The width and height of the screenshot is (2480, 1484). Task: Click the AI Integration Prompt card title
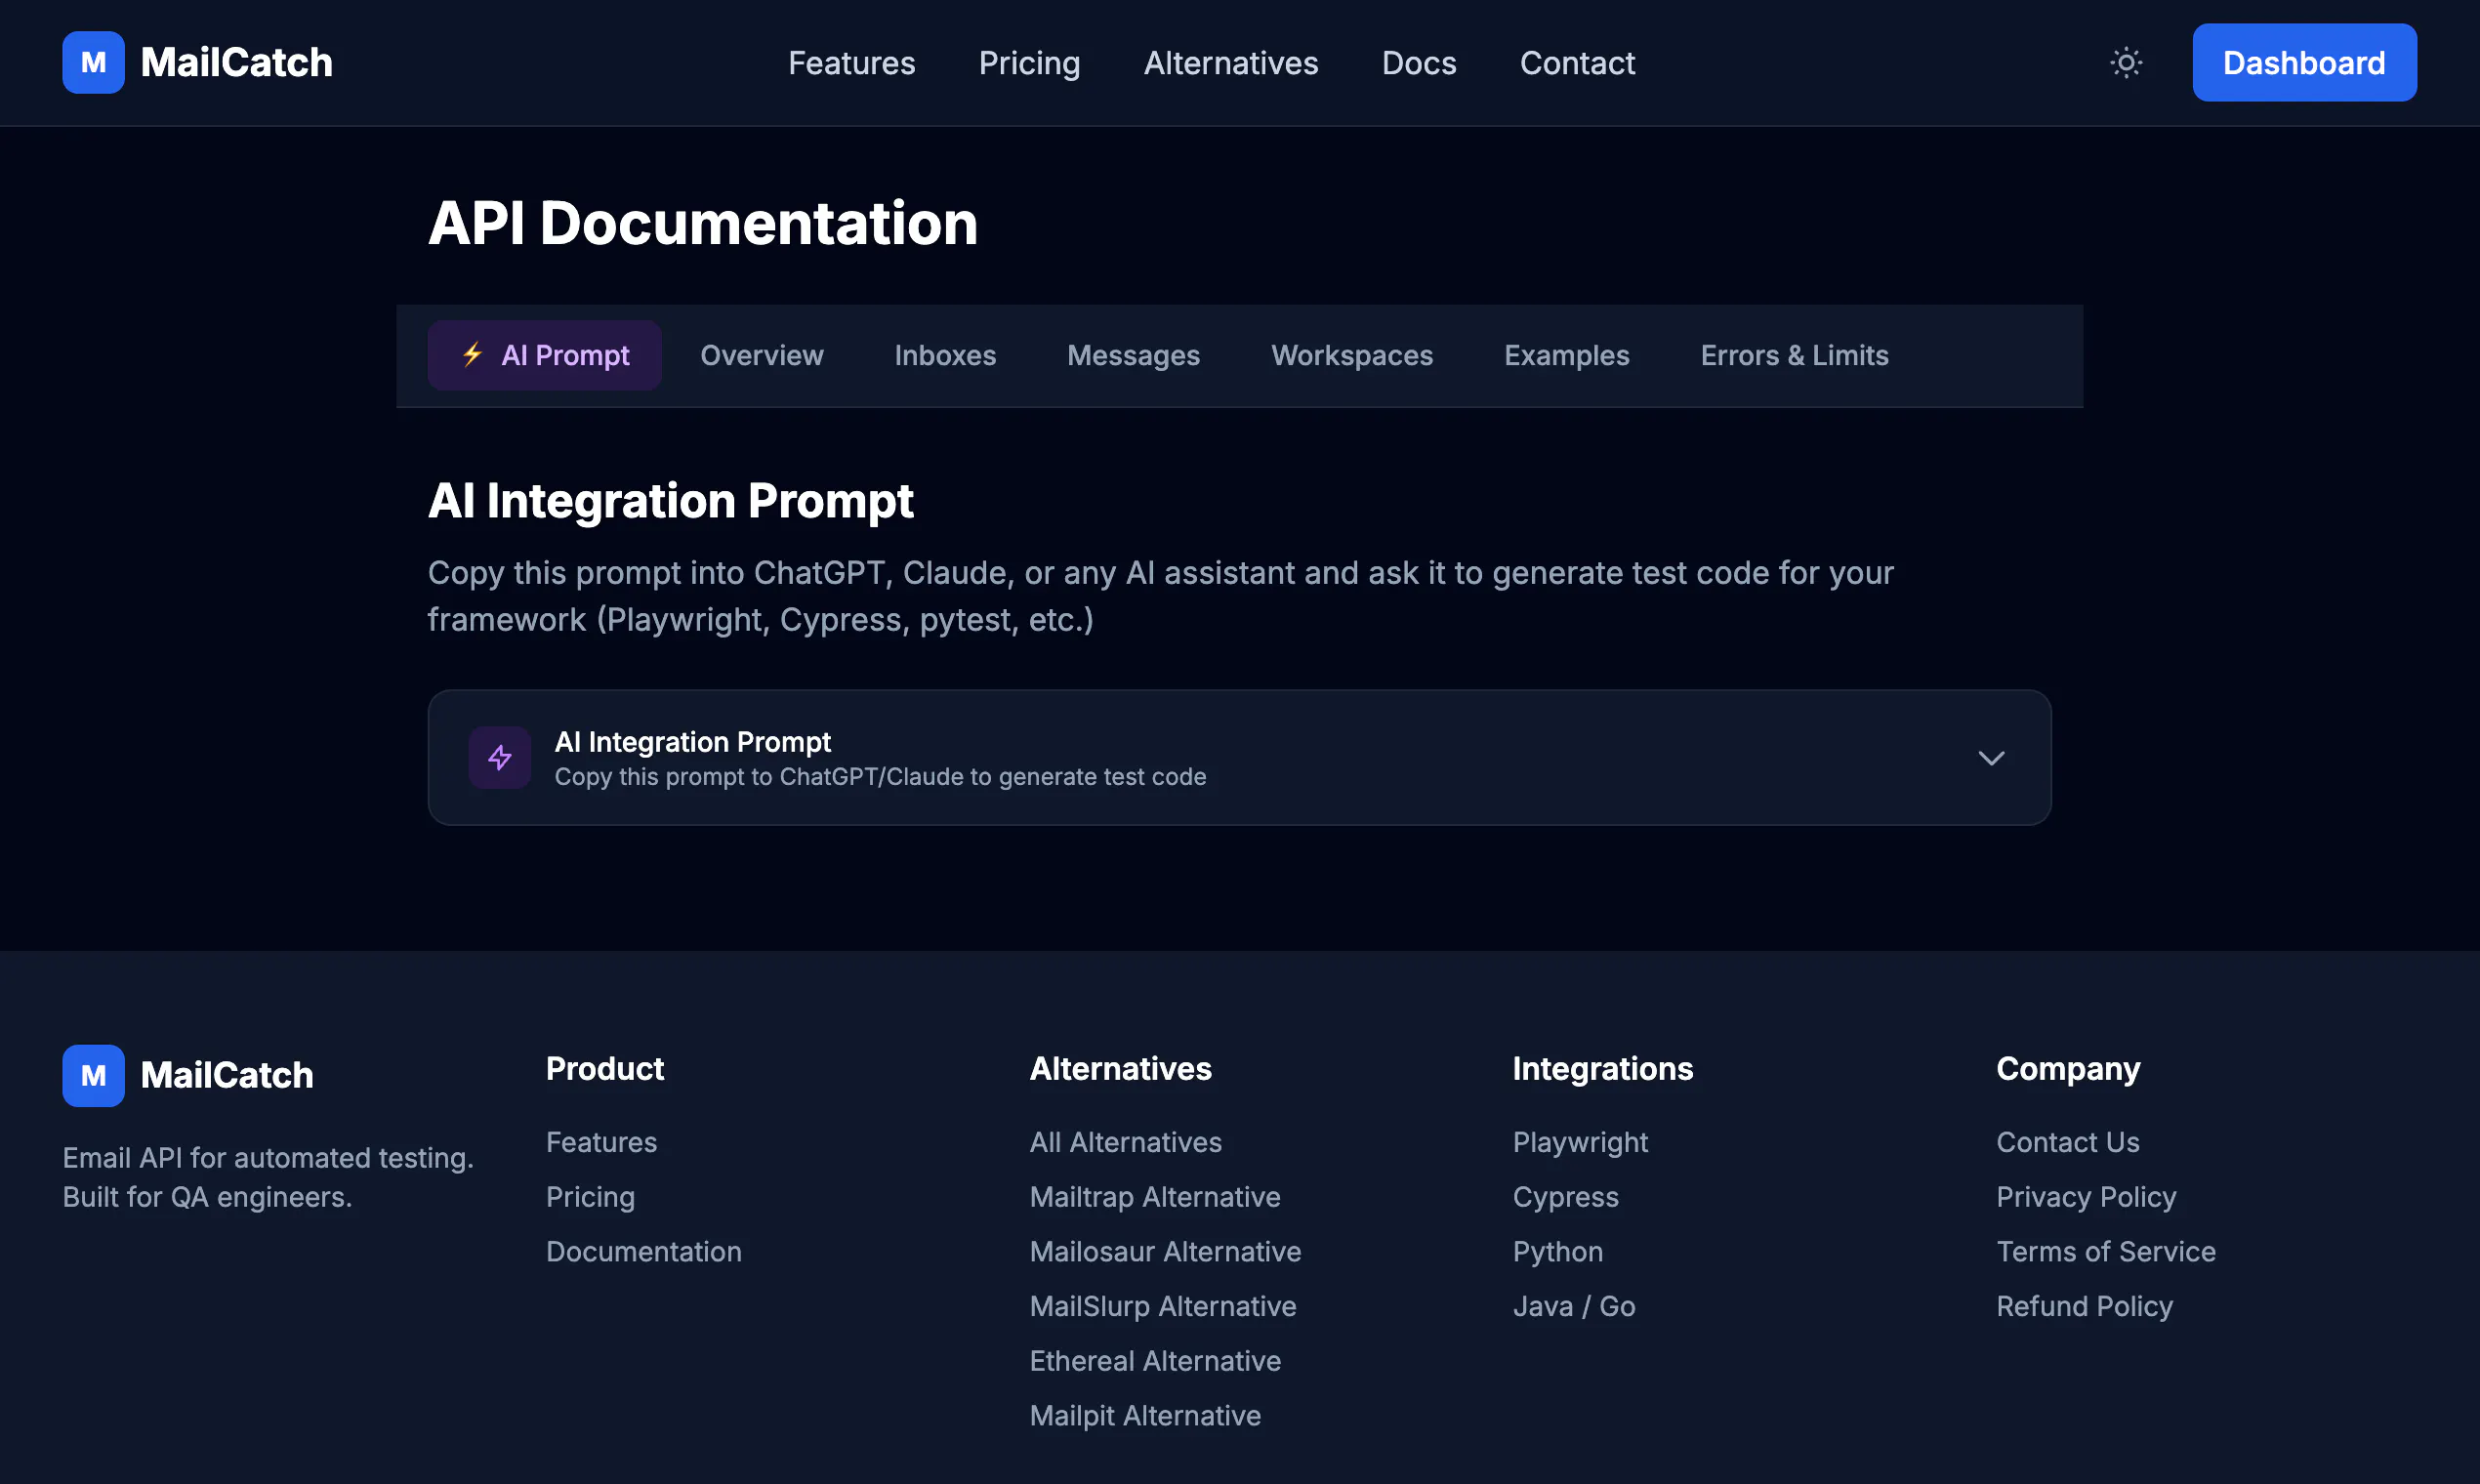[x=692, y=742]
